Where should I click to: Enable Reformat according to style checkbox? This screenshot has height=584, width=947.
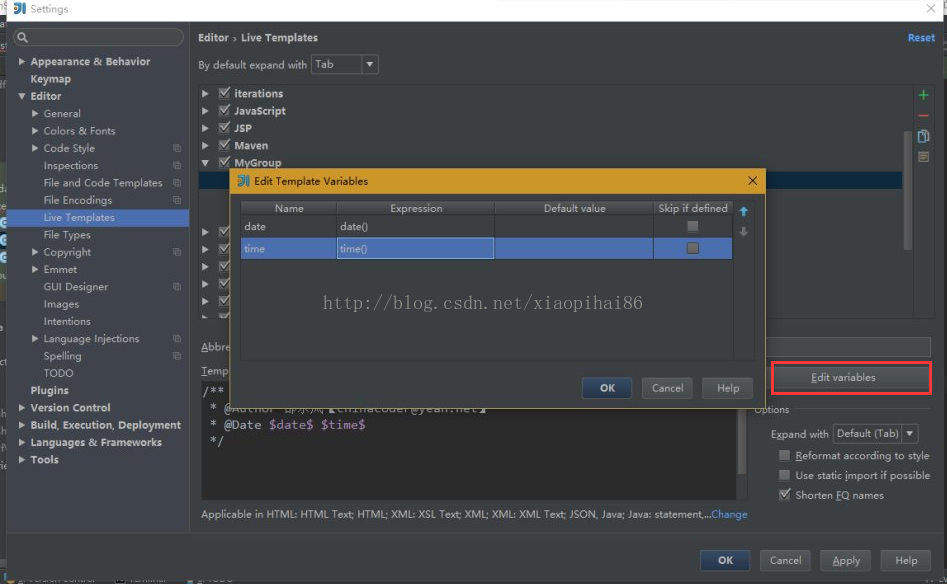[x=785, y=456]
